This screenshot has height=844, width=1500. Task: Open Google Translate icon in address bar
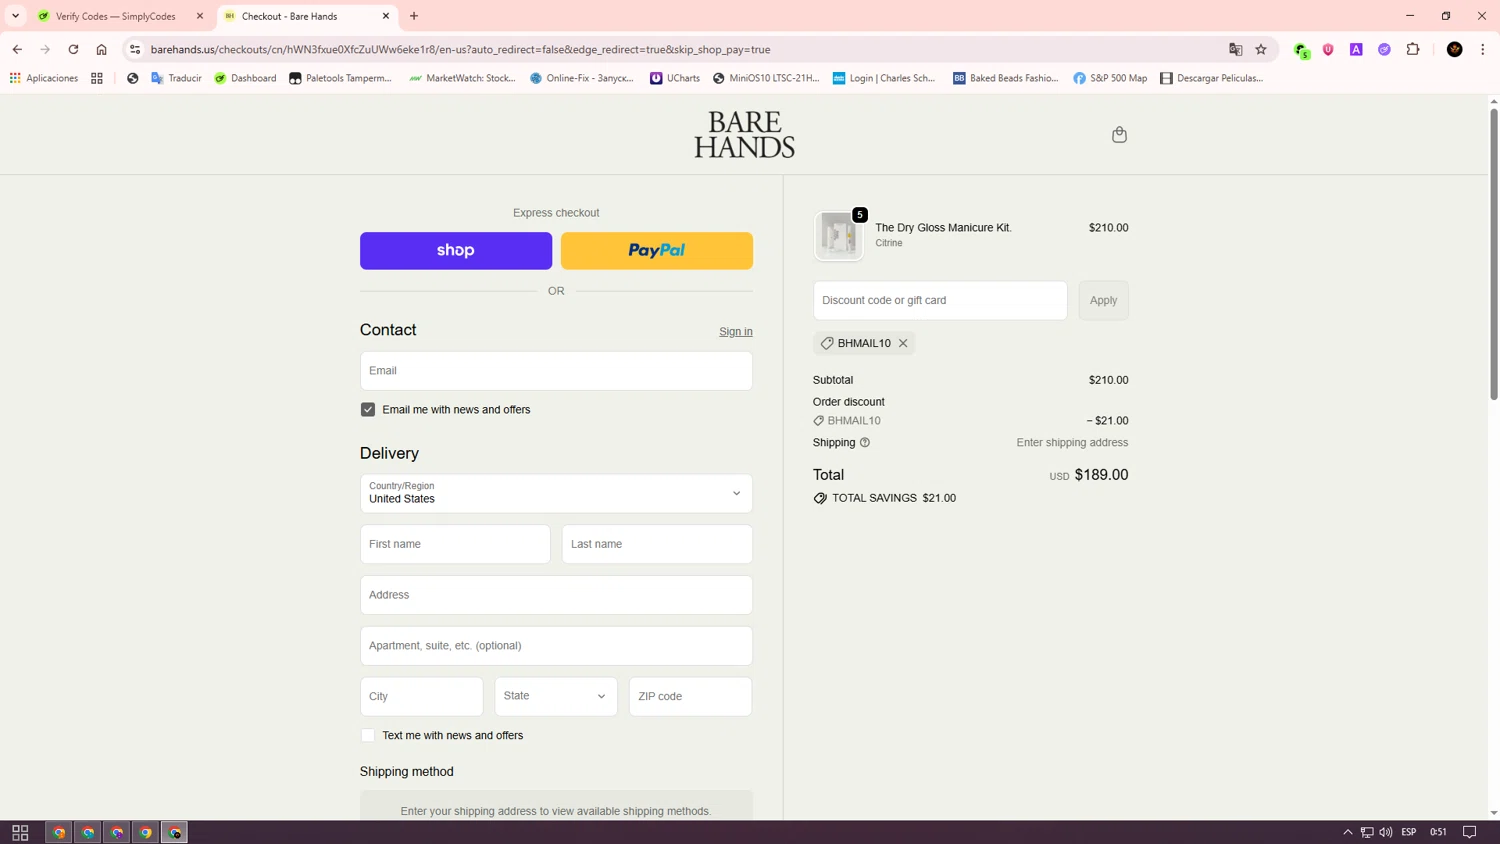1235,49
